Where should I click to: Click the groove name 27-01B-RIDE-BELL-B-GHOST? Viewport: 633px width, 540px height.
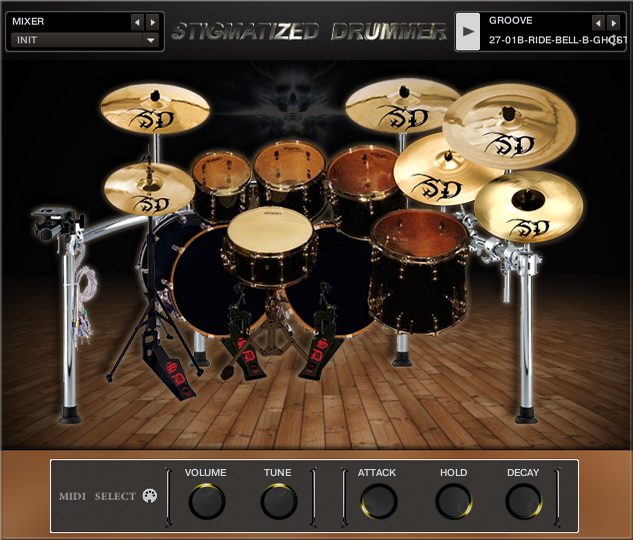click(x=557, y=40)
